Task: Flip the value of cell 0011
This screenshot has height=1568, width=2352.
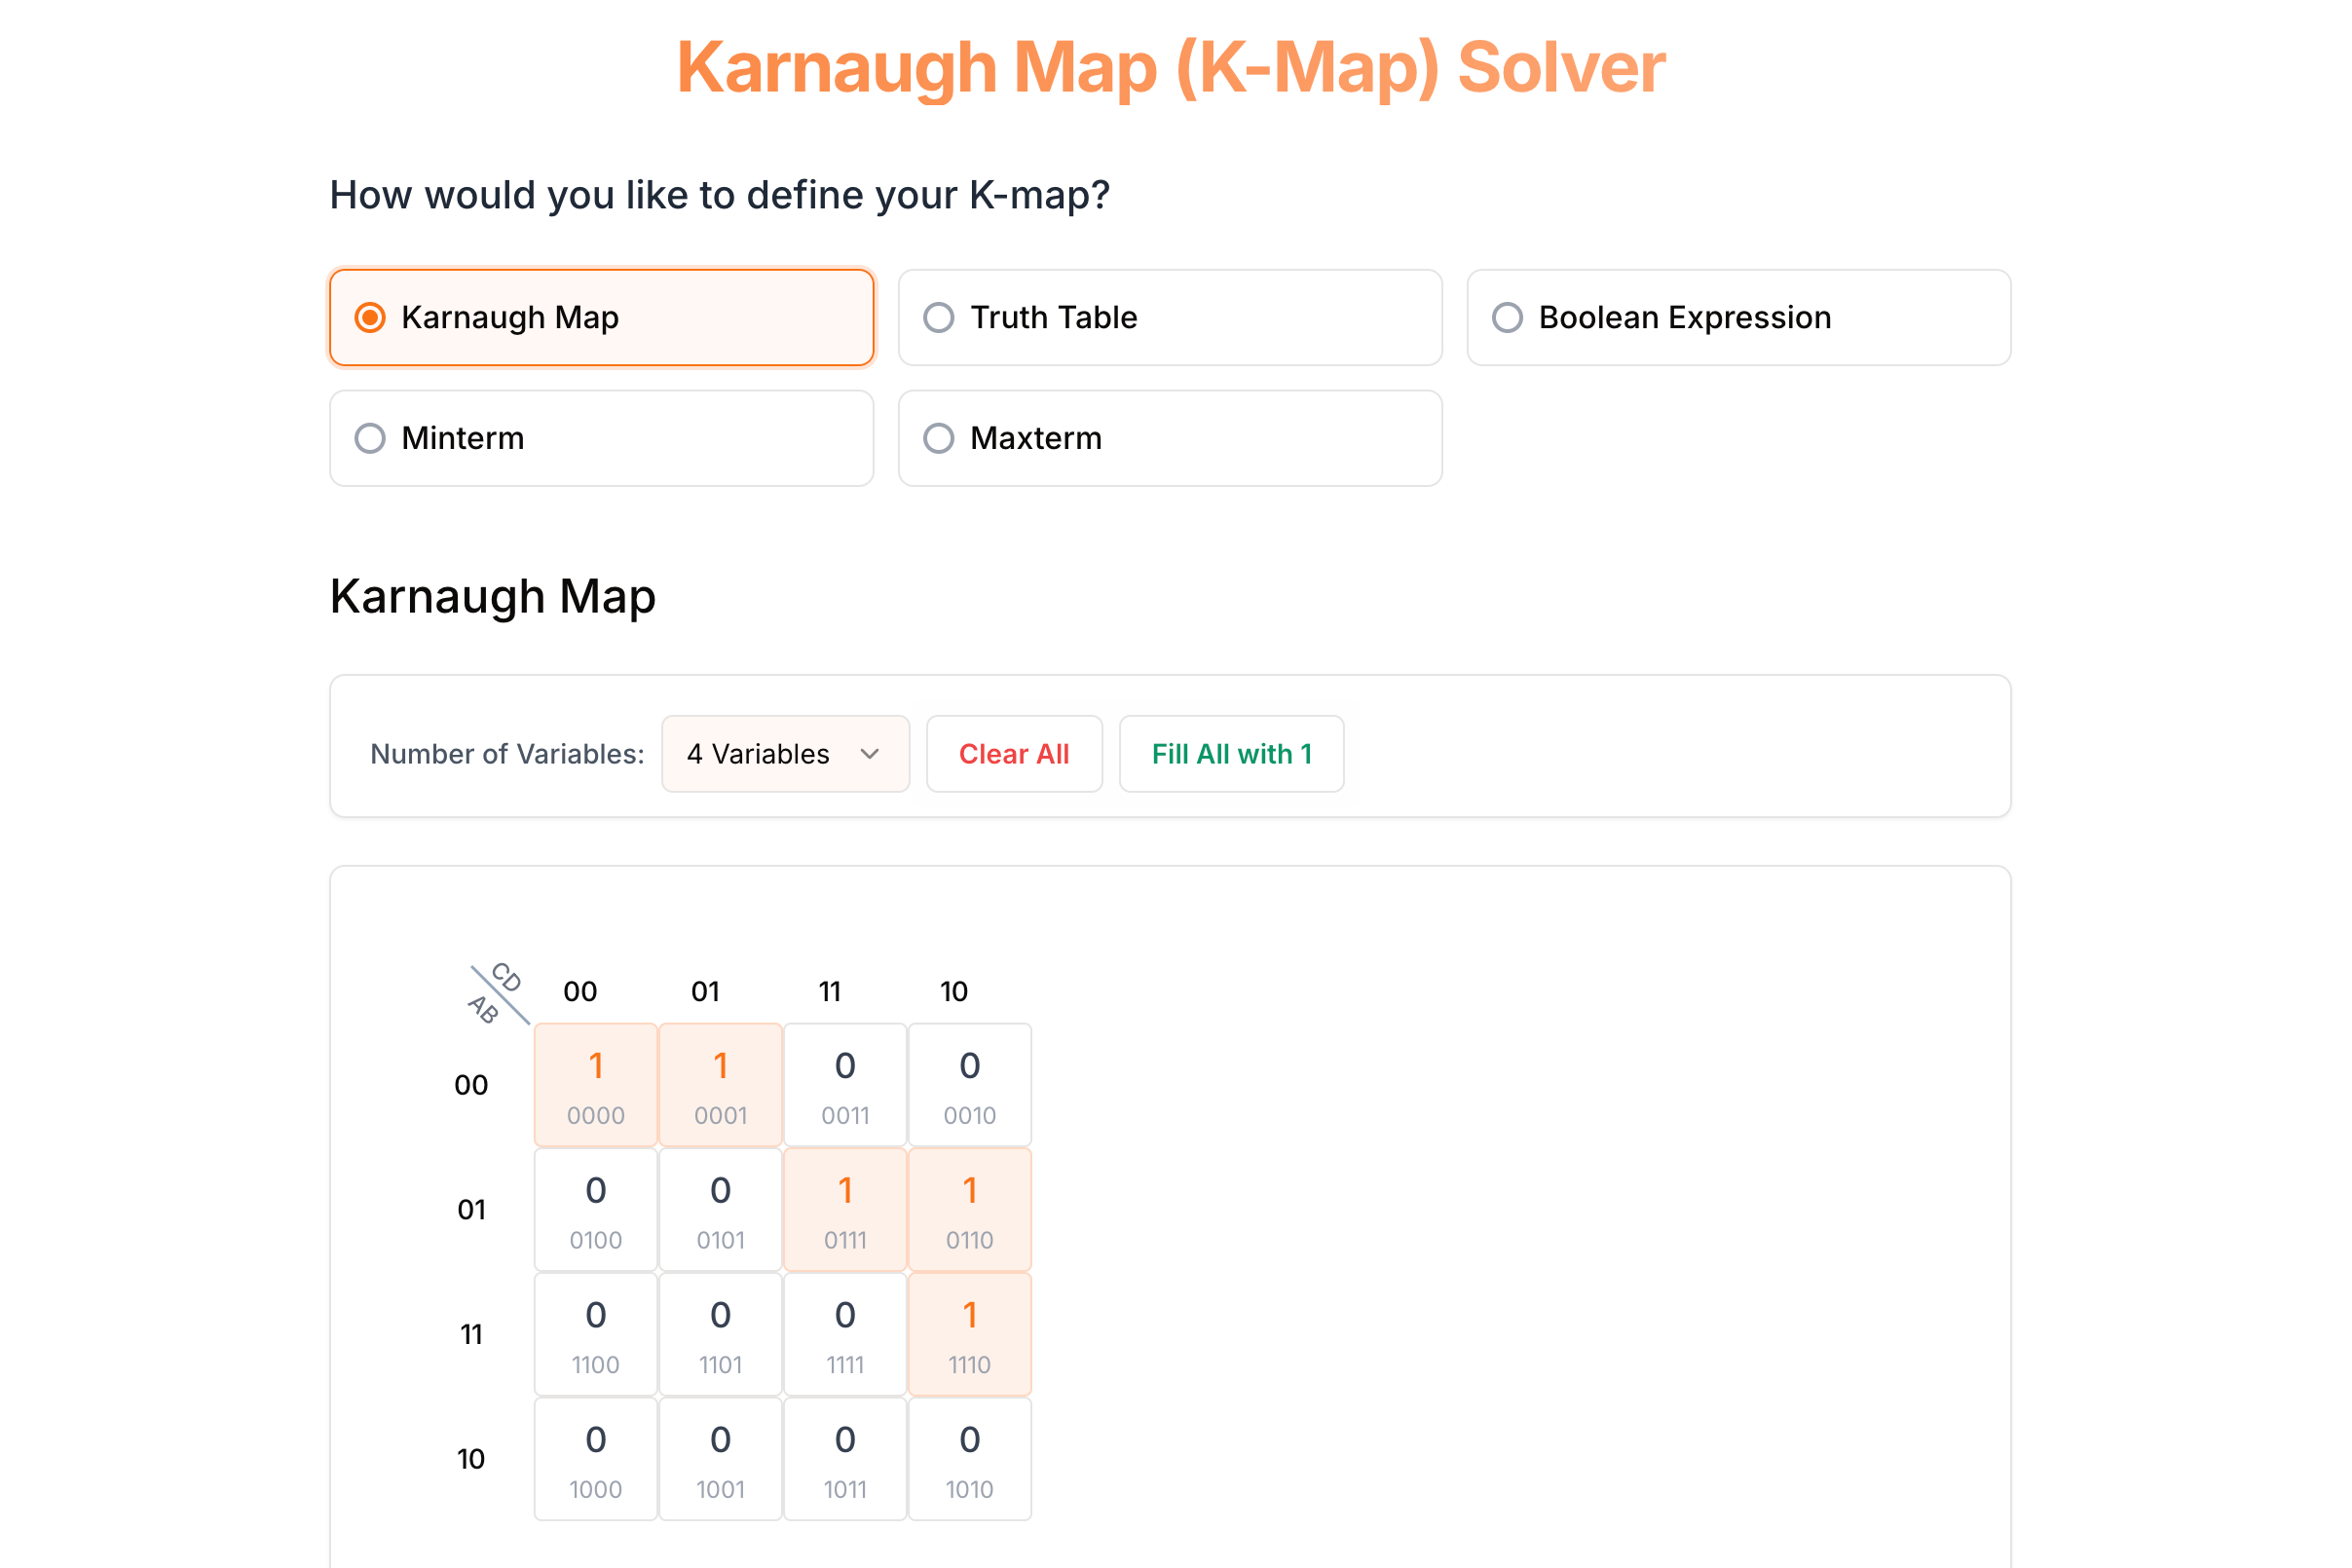Action: pyautogui.click(x=845, y=1085)
